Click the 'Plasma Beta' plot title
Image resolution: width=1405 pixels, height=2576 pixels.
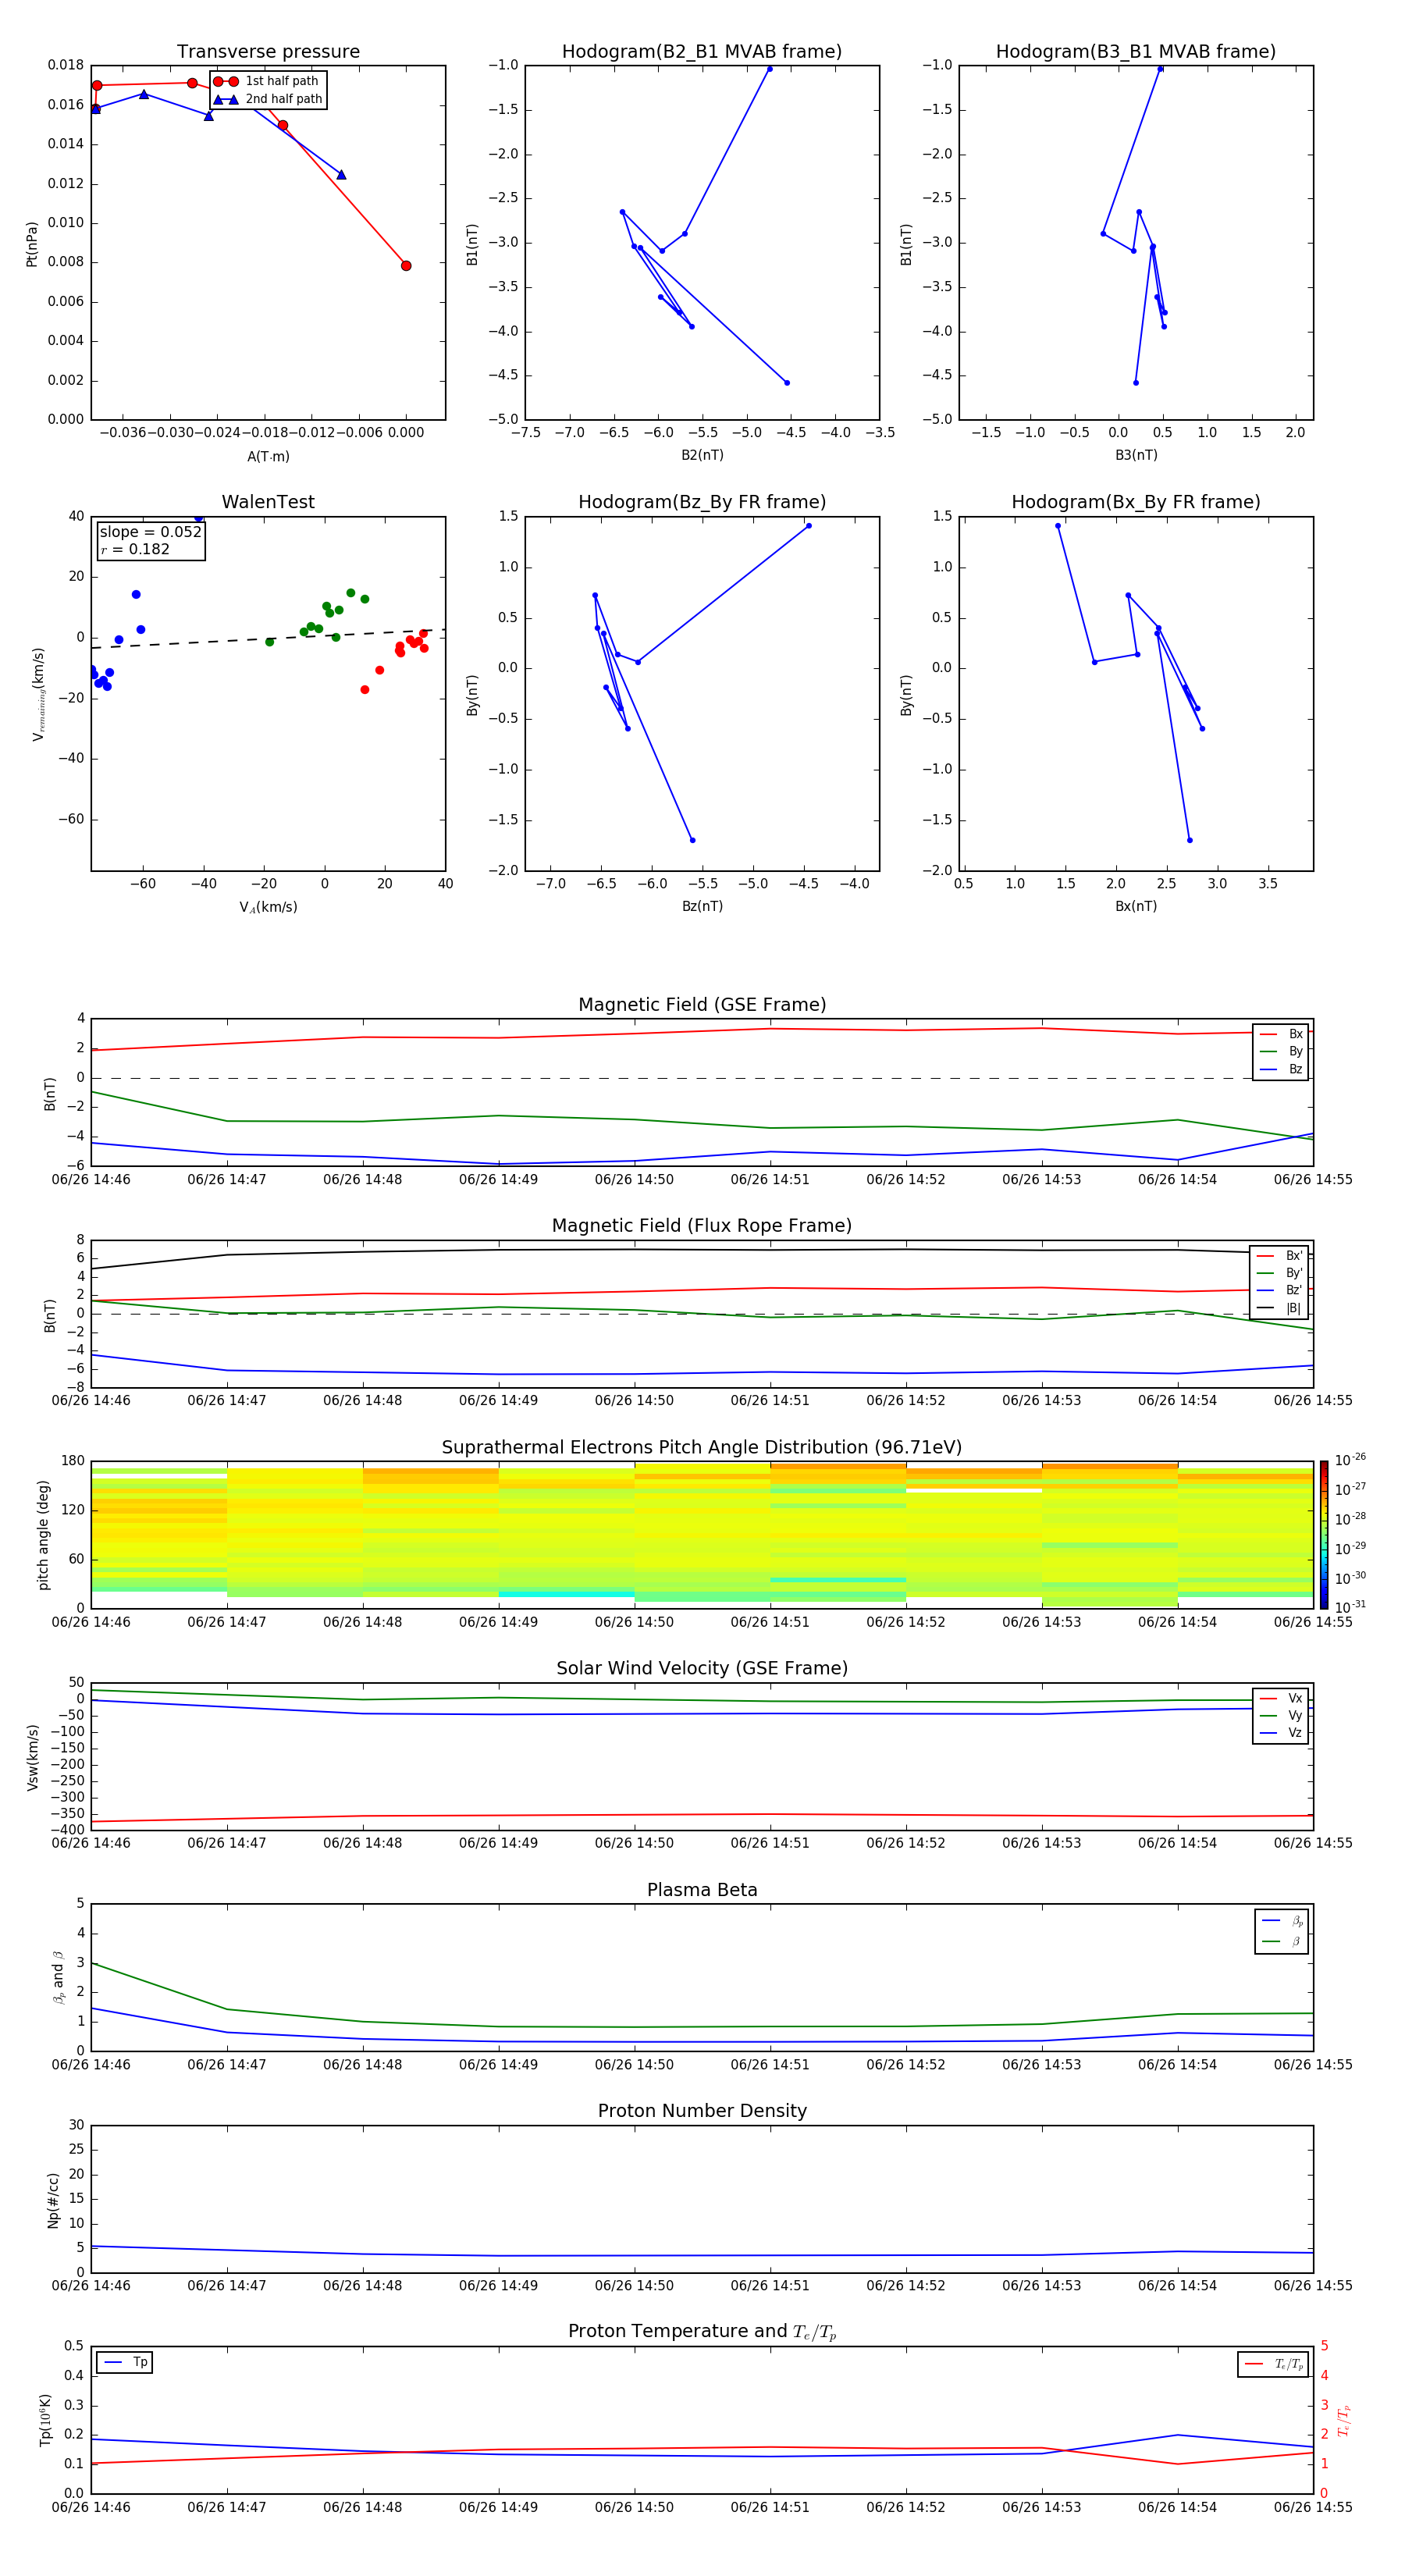tap(702, 1891)
